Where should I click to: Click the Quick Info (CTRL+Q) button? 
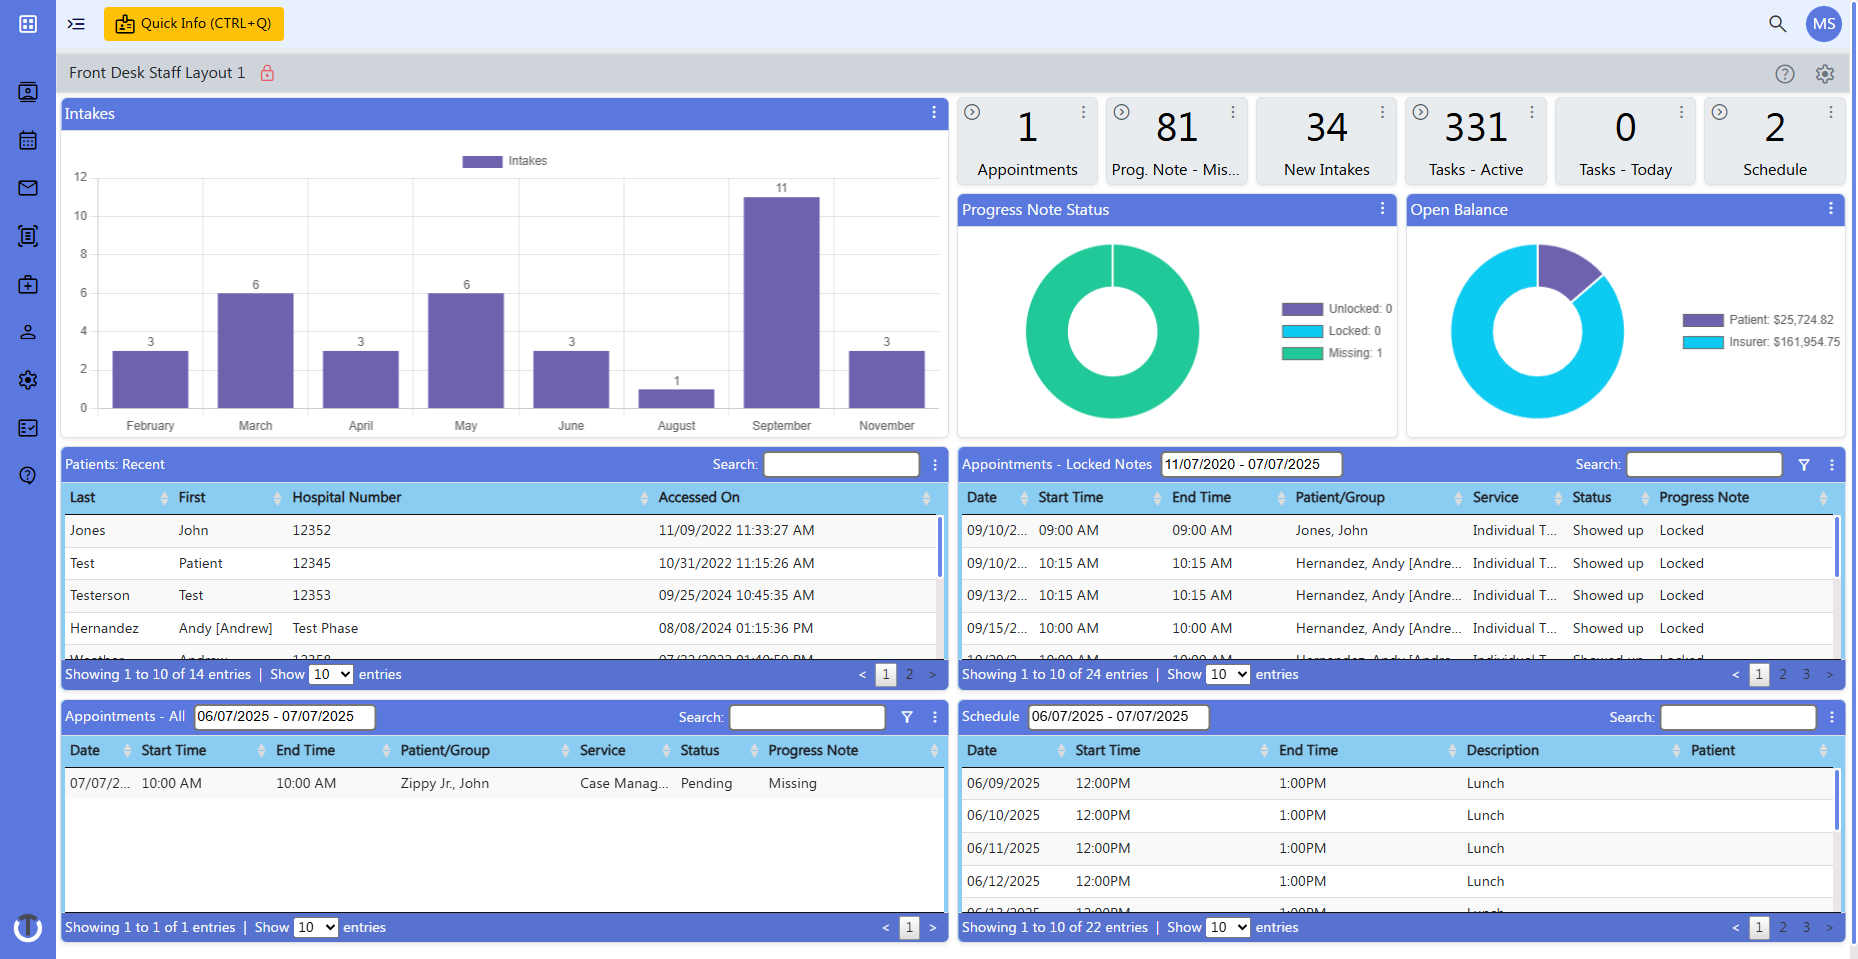pyautogui.click(x=194, y=22)
